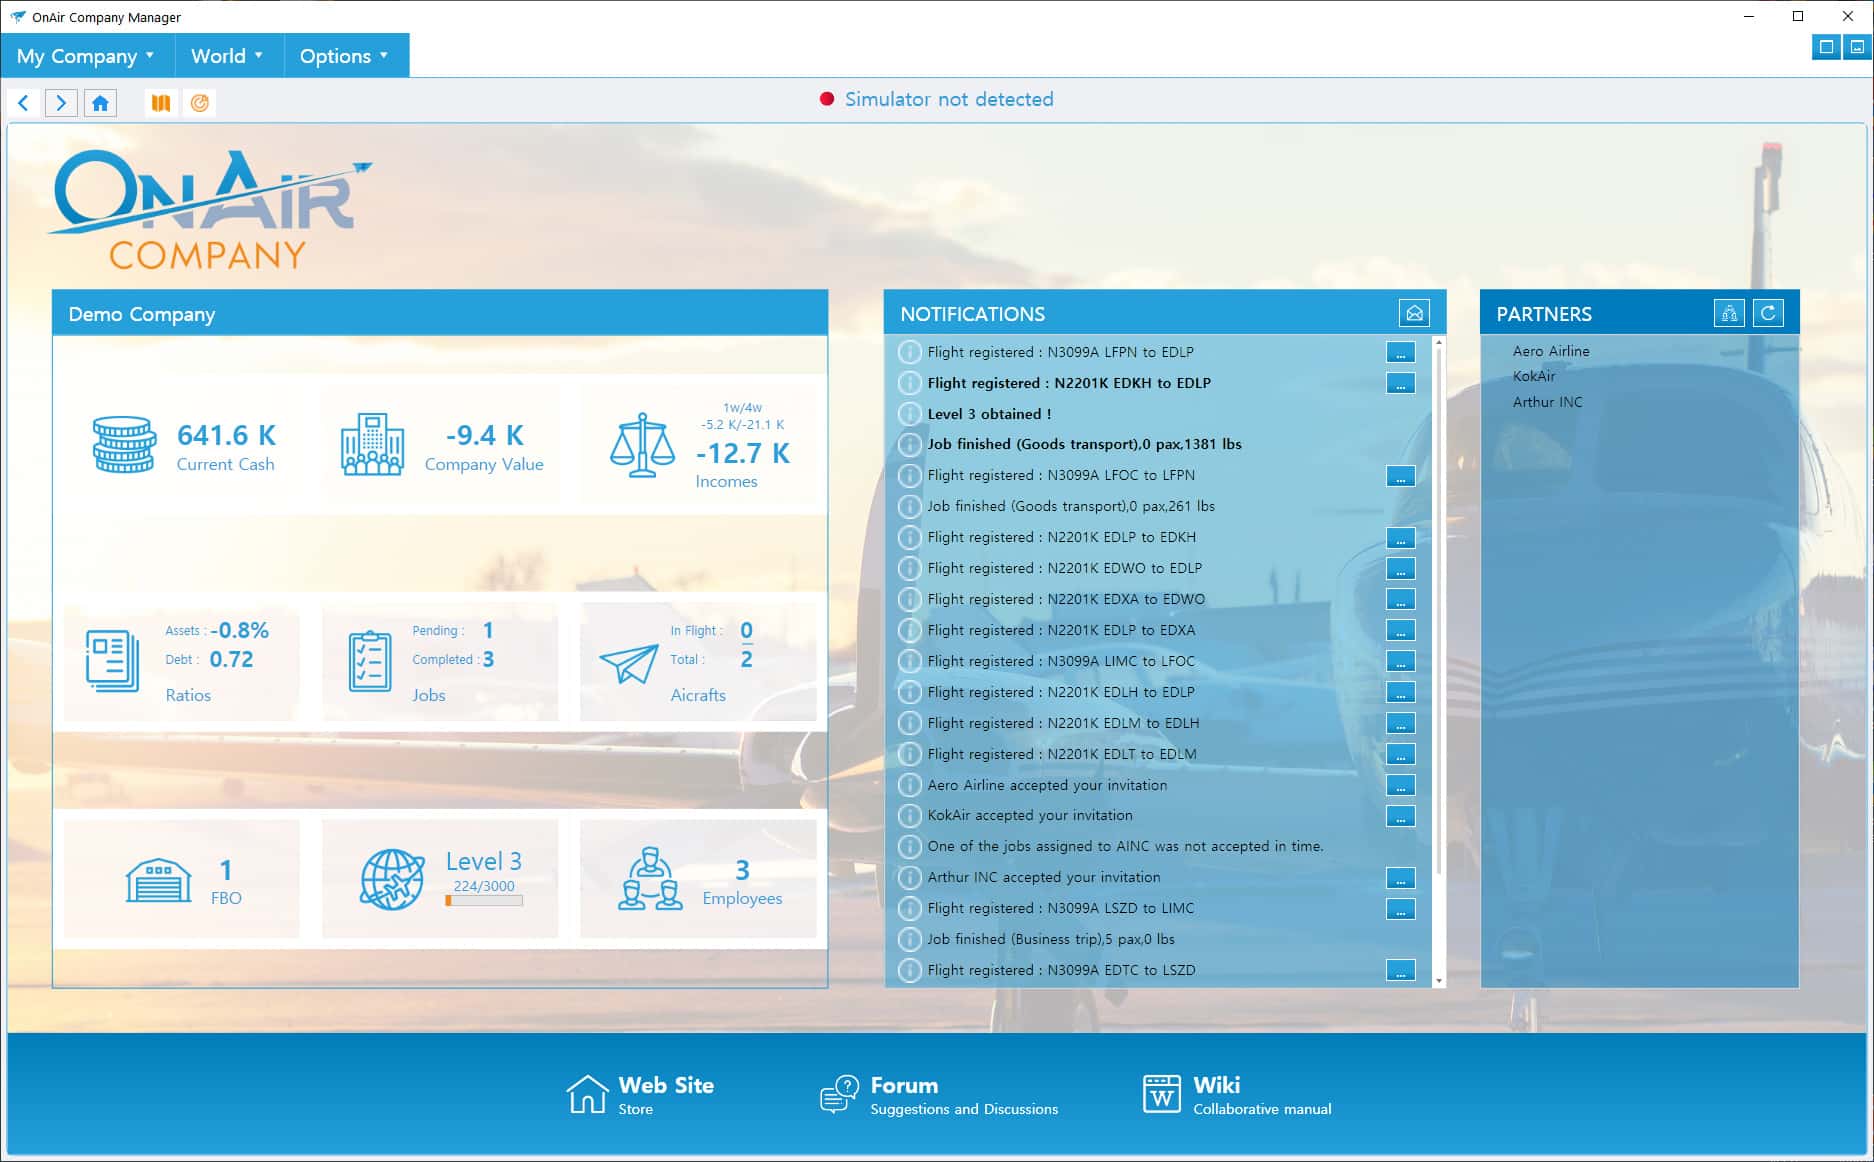Click the Level 3 progress bar
The width and height of the screenshot is (1874, 1162).
(484, 901)
